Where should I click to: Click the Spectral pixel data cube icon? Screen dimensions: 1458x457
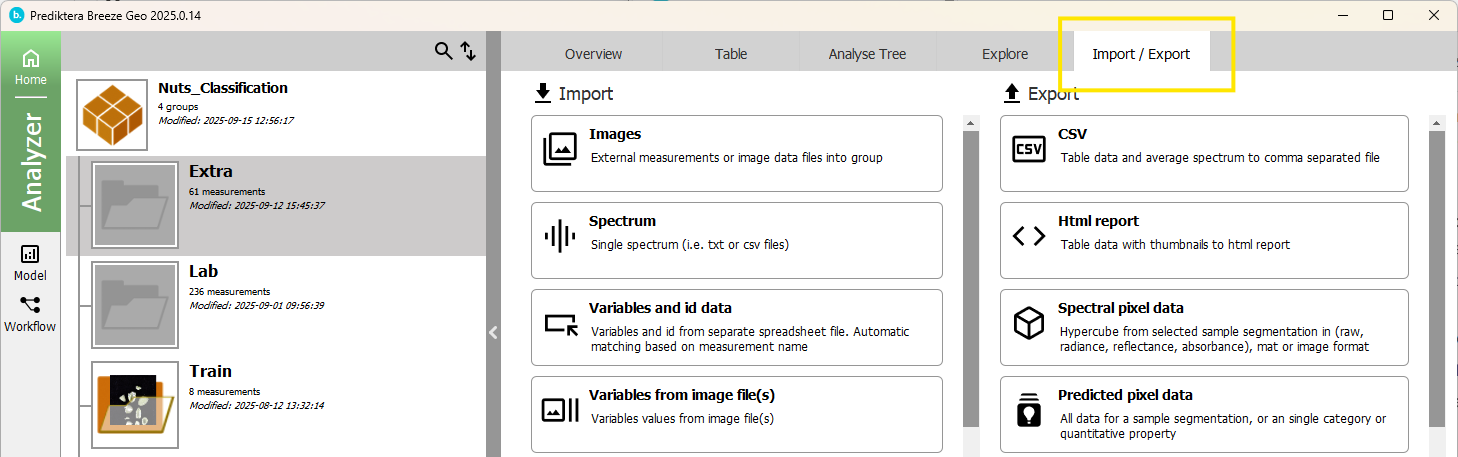point(1029,323)
